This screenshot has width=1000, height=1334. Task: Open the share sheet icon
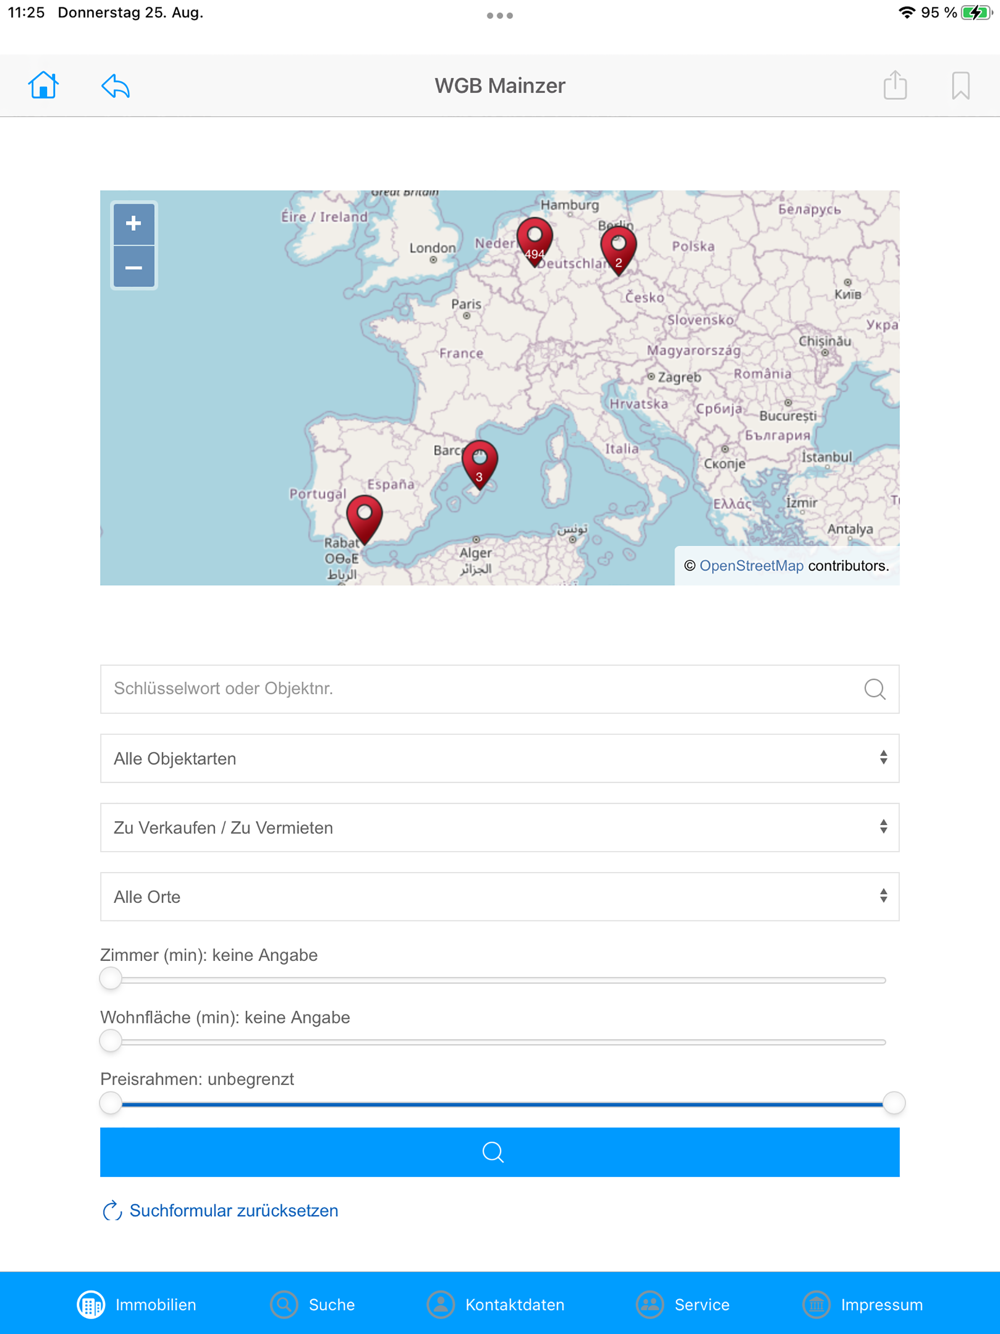(x=895, y=85)
